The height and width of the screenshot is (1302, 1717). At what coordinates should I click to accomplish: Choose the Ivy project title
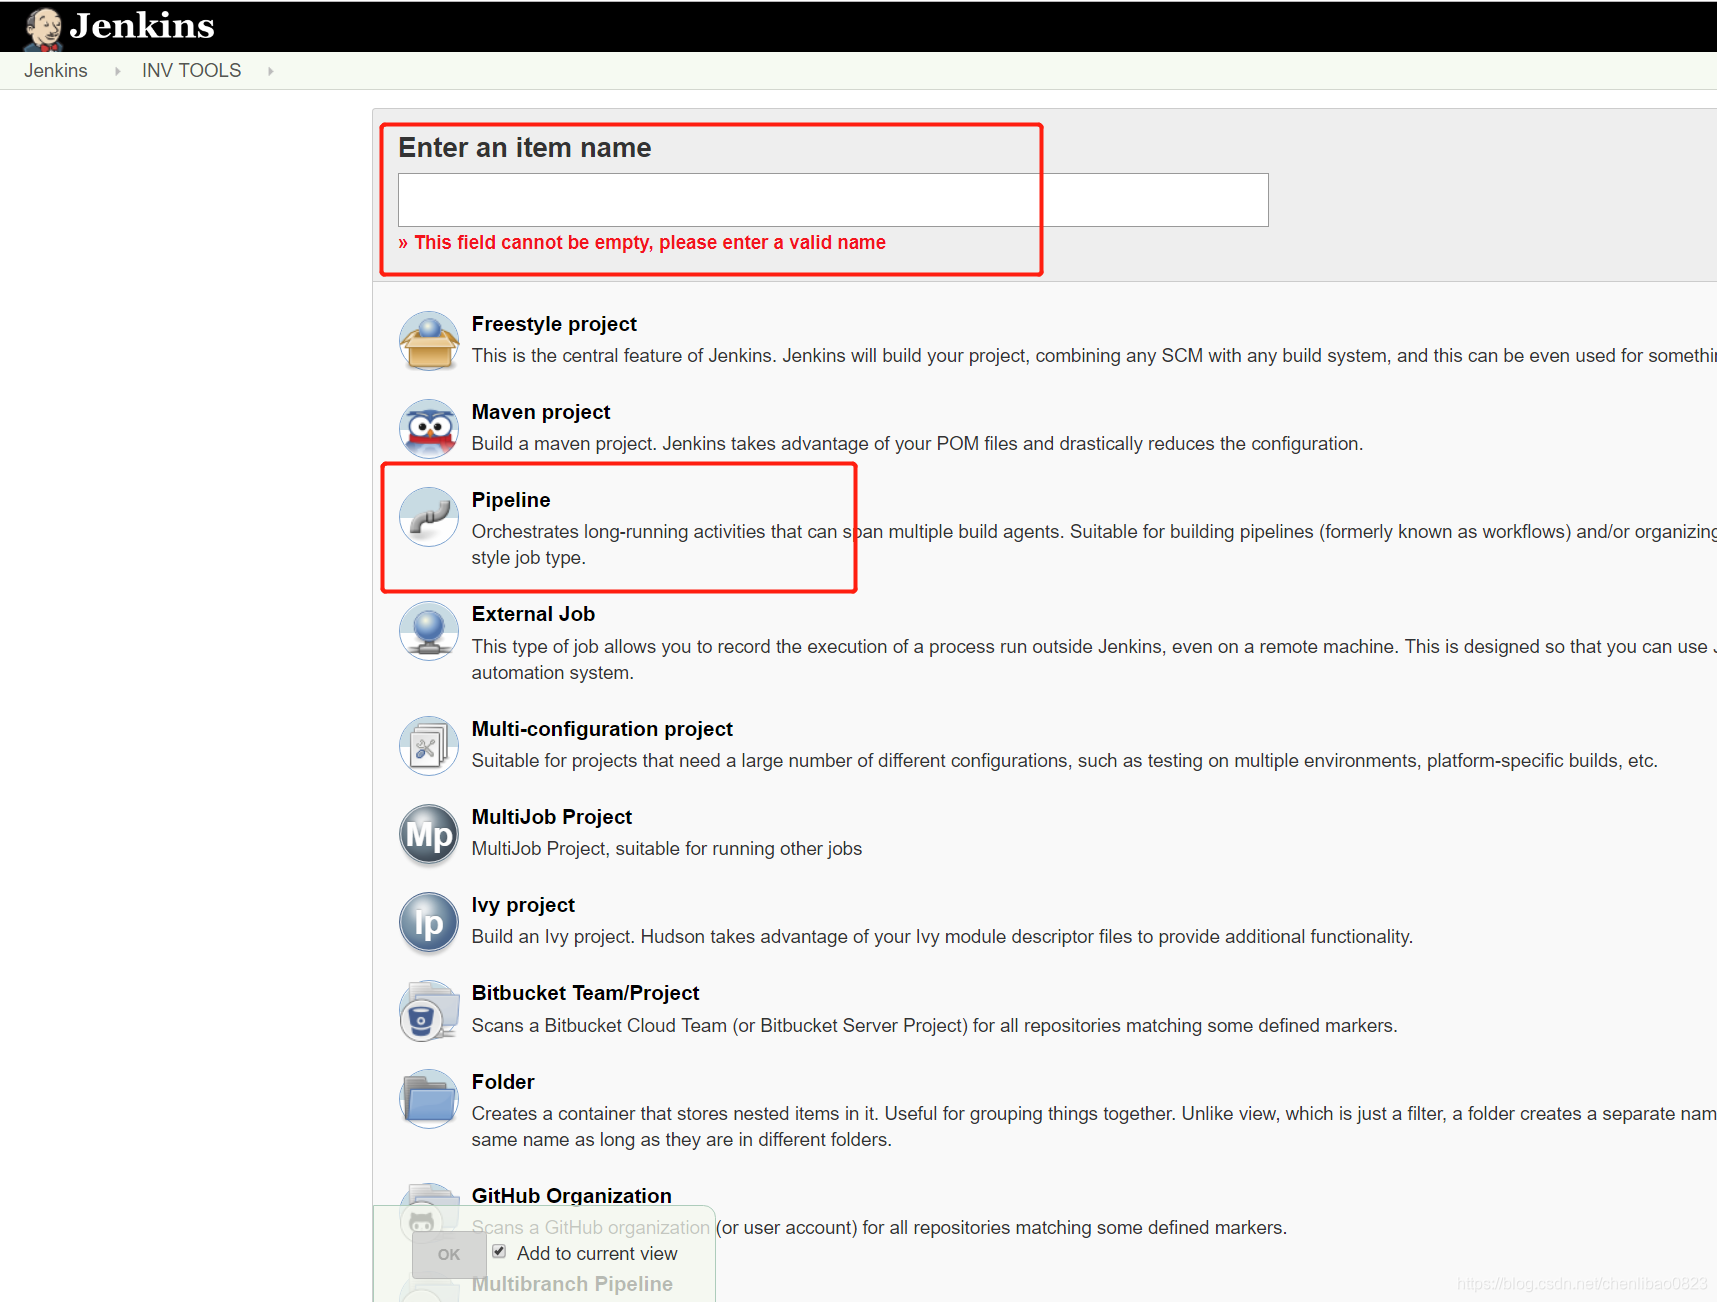(x=523, y=905)
